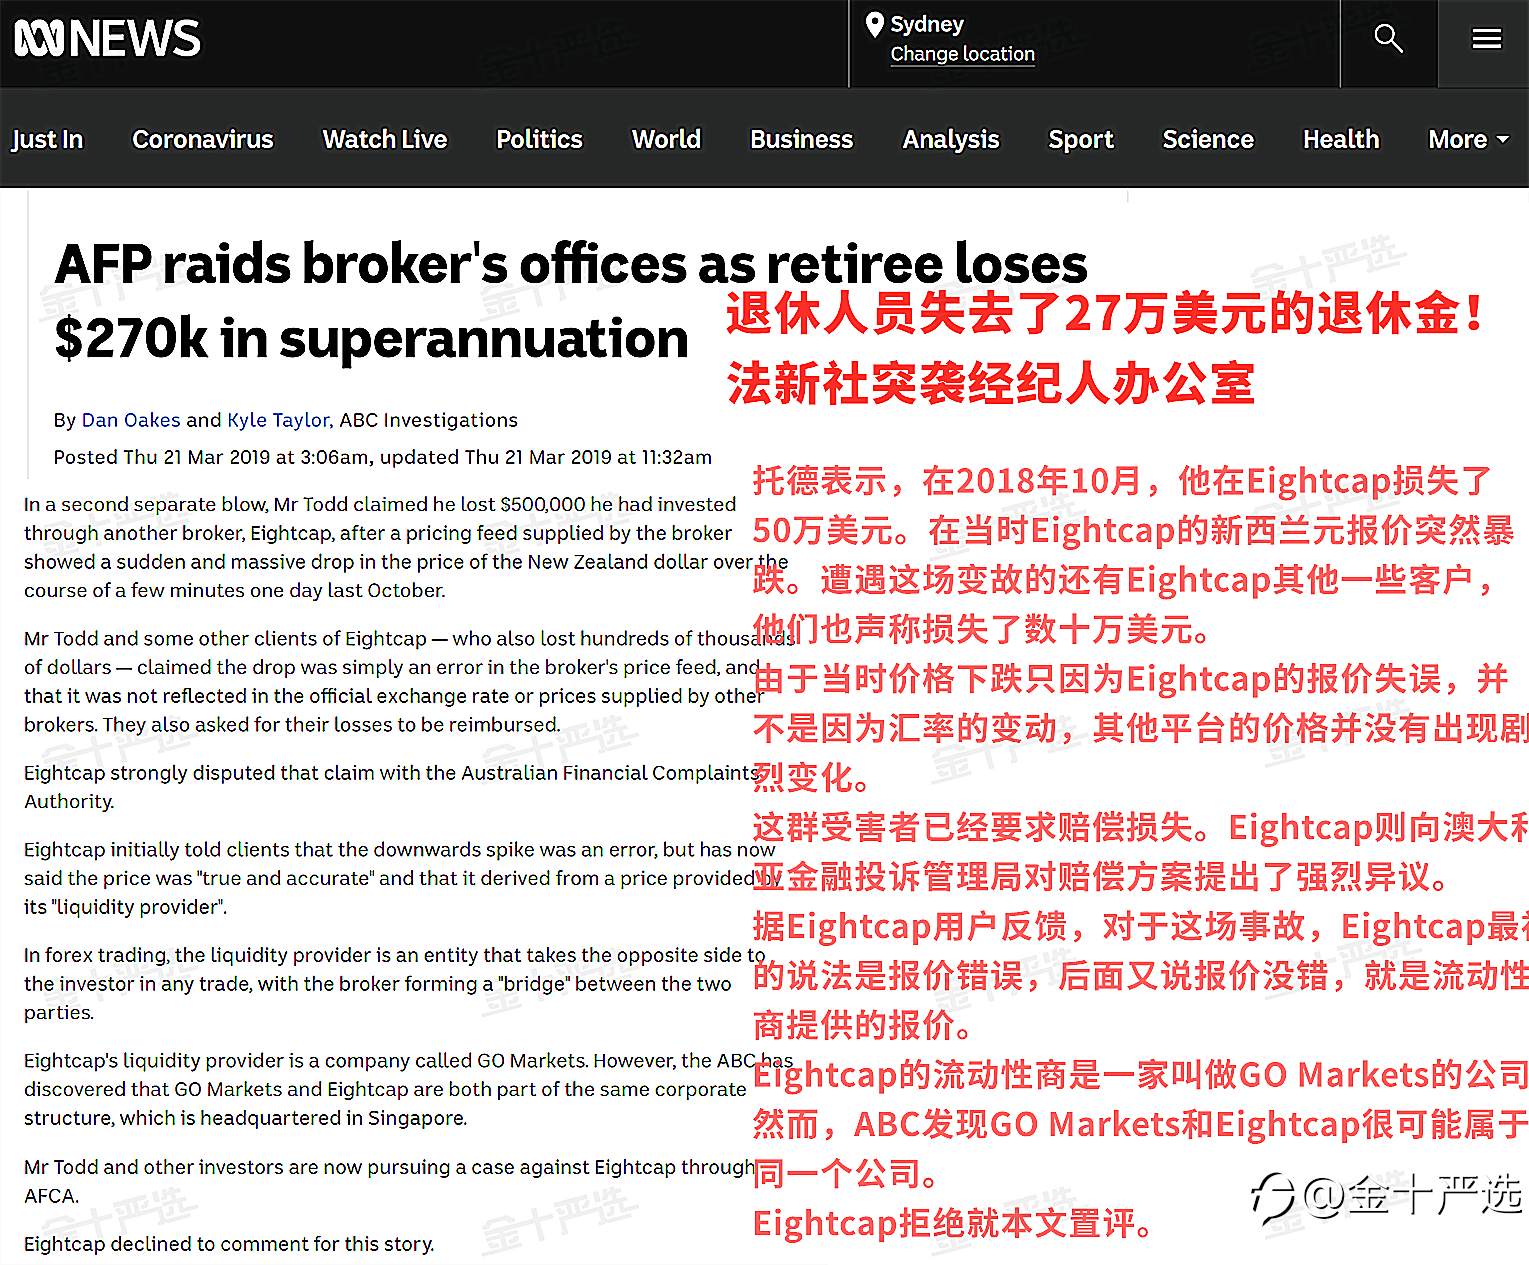Click the ABC News logo

(x=108, y=39)
